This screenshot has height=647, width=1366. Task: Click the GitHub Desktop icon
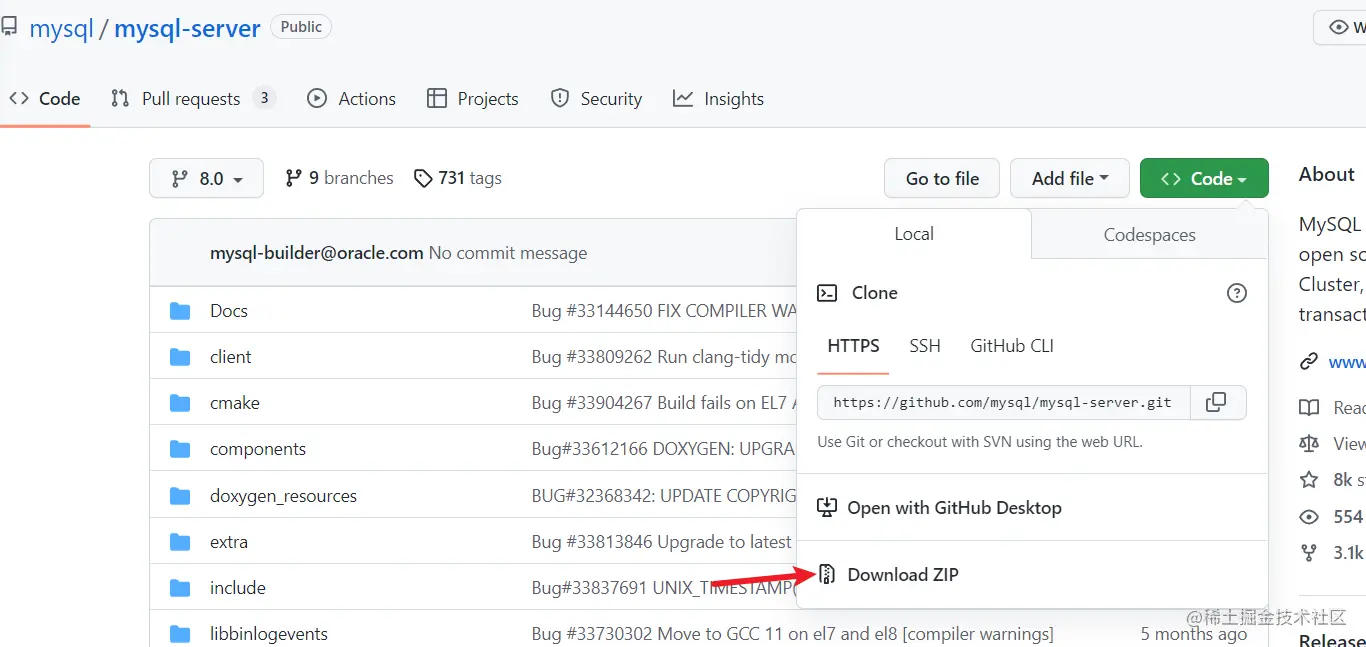click(x=827, y=507)
